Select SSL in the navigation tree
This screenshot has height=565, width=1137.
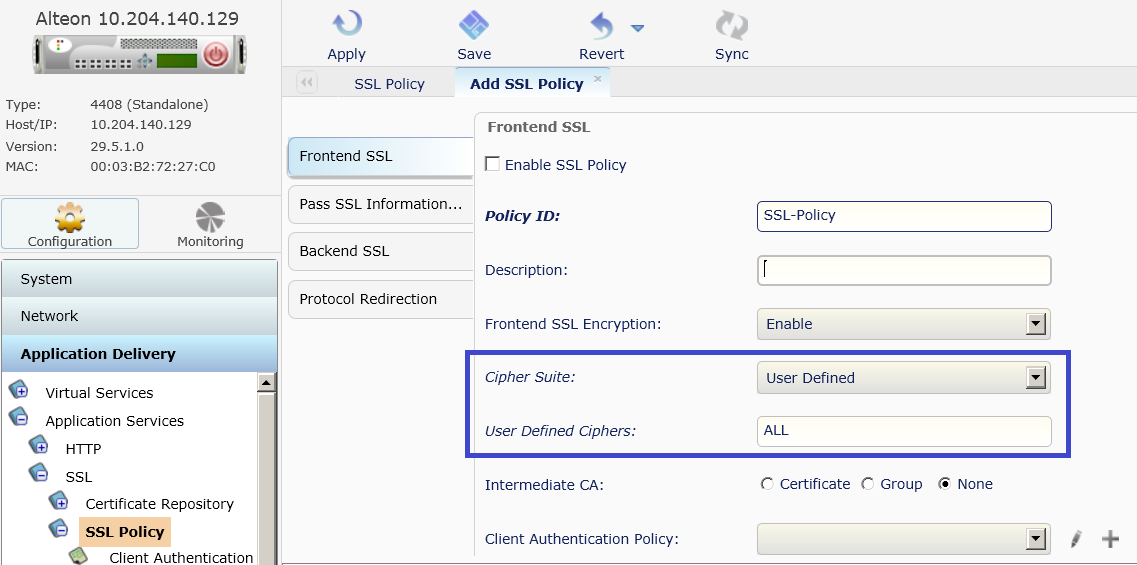[79, 477]
